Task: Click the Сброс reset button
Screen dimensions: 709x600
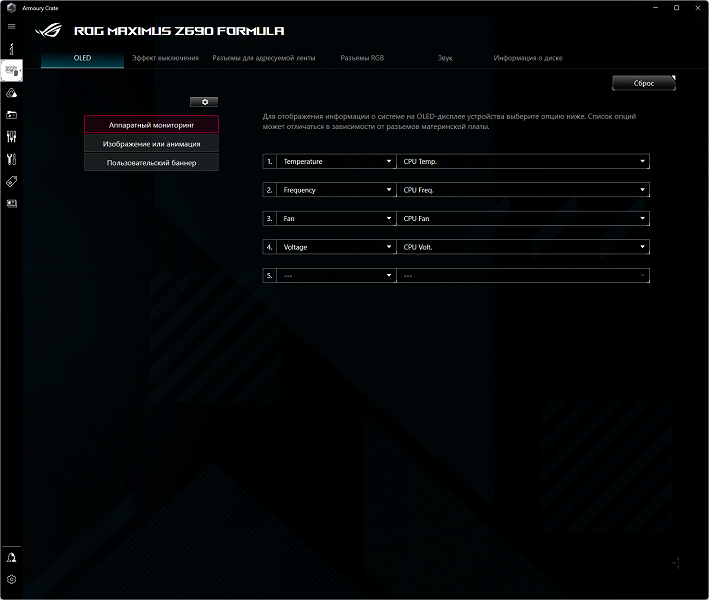Action: coord(644,83)
